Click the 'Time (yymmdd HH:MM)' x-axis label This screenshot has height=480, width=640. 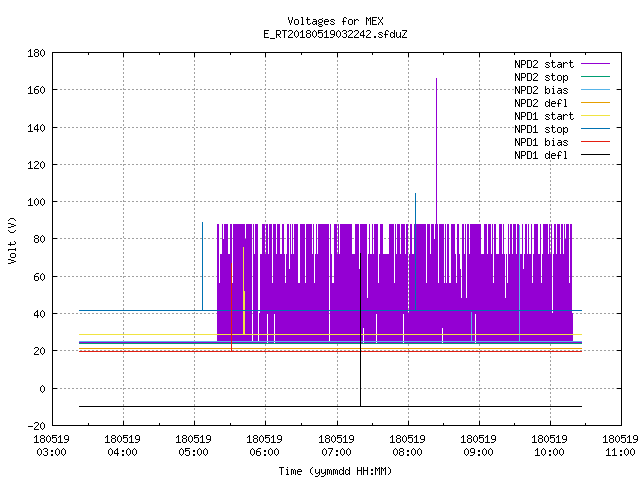point(335,471)
